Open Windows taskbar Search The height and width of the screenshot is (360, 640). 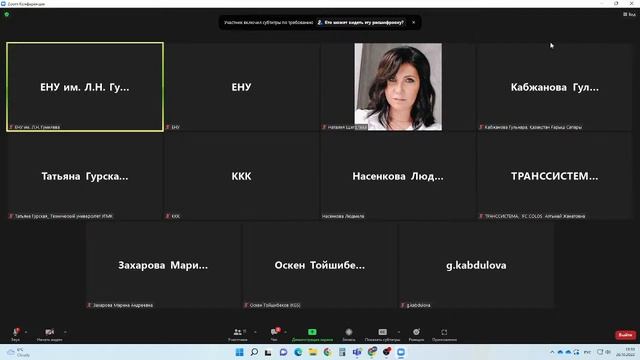coord(254,352)
